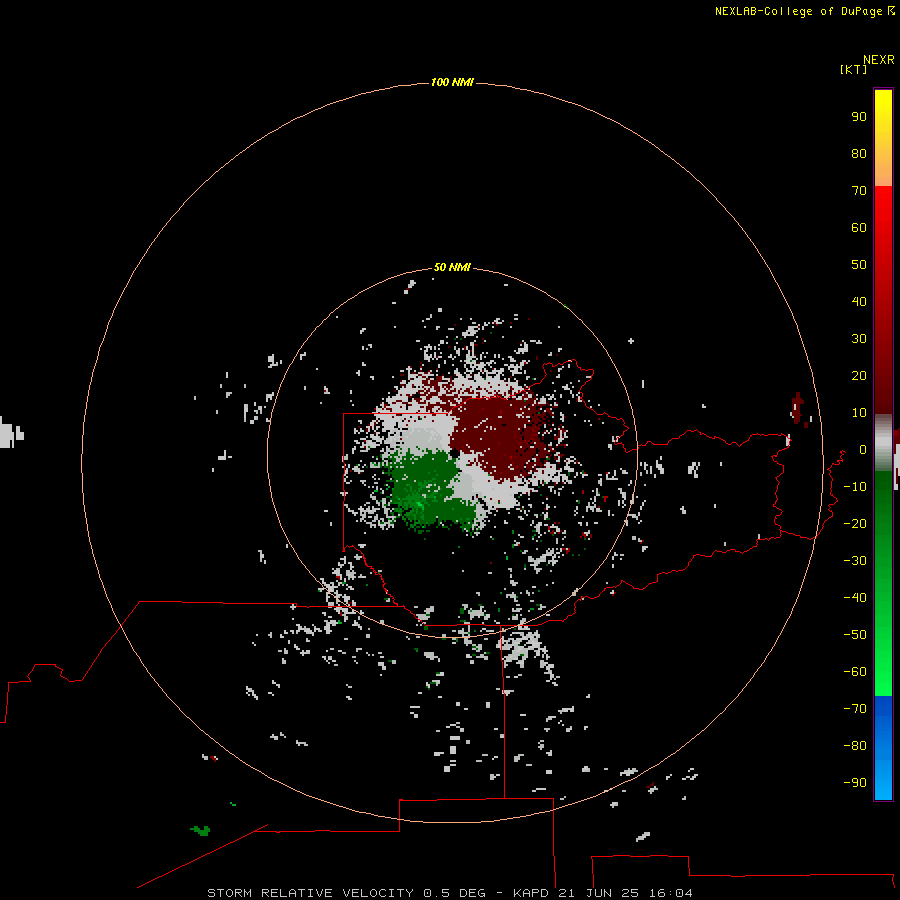The height and width of the screenshot is (900, 900).
Task: Click the 50 NMI range ring label
Action: [452, 267]
